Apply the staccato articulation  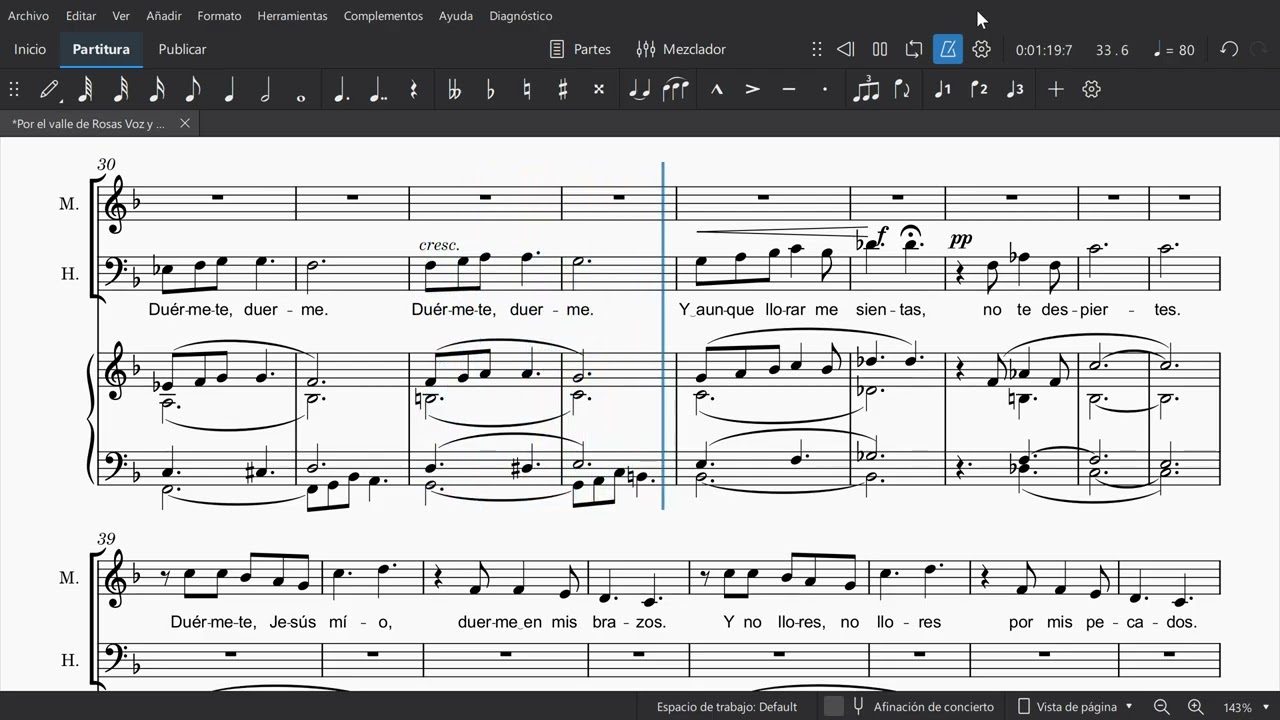[824, 89]
